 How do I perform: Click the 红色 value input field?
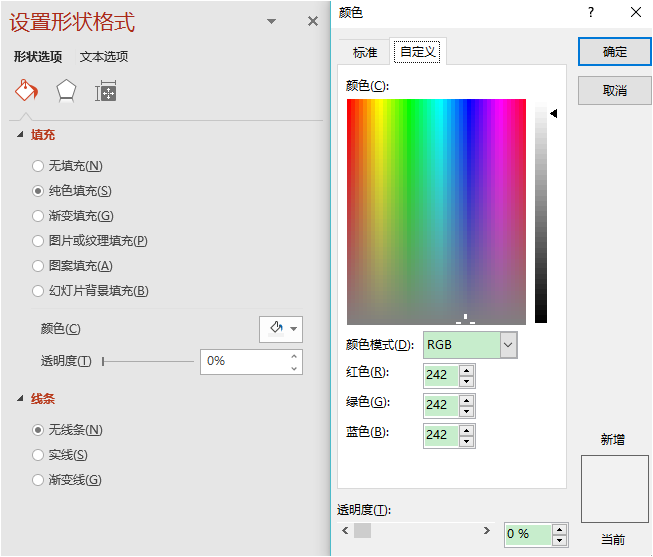click(441, 375)
